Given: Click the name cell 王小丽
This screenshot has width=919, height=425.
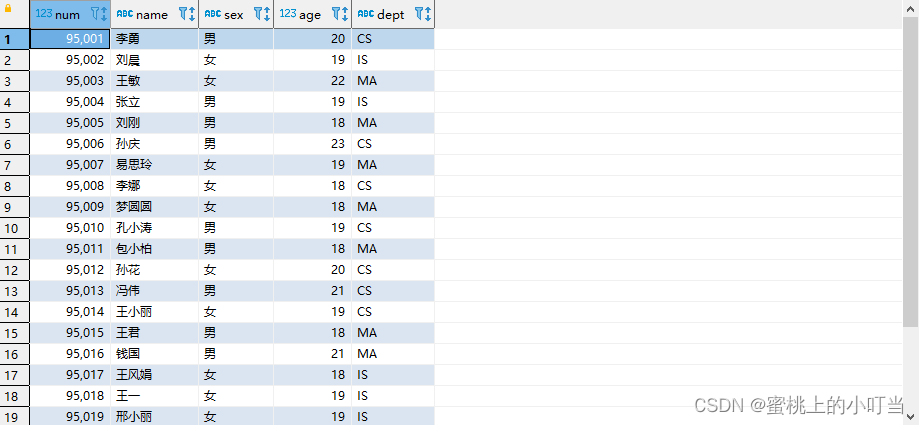Looking at the screenshot, I should coord(155,312).
